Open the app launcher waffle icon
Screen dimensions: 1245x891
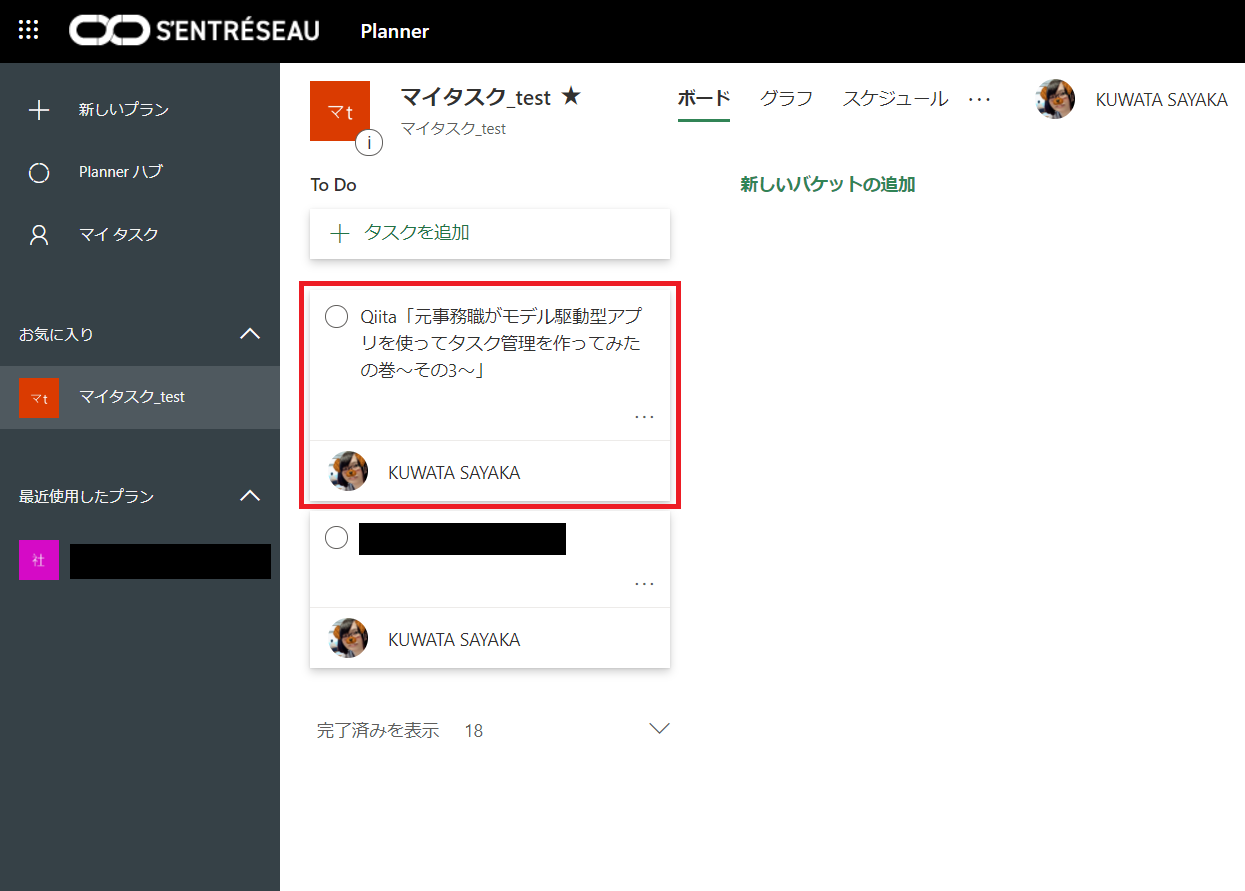(29, 30)
